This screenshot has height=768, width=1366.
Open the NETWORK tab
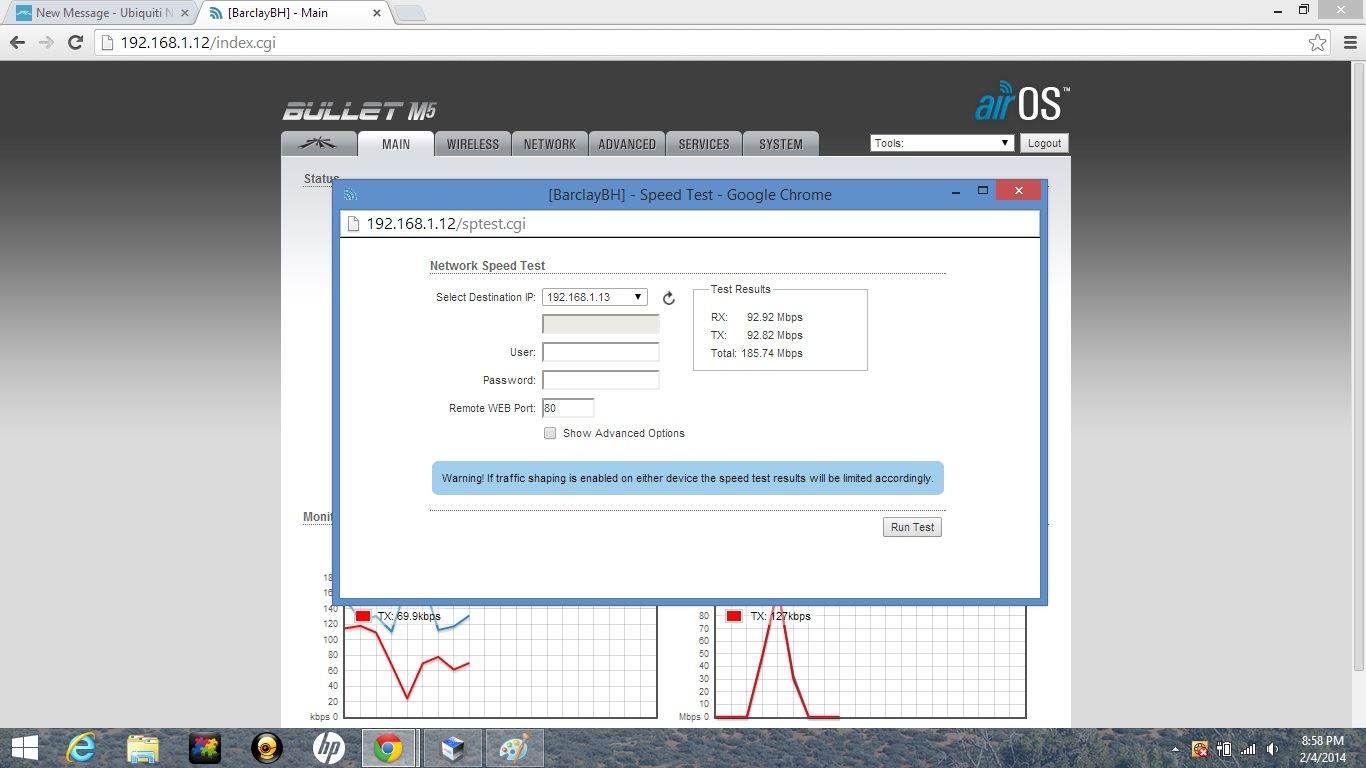click(549, 144)
